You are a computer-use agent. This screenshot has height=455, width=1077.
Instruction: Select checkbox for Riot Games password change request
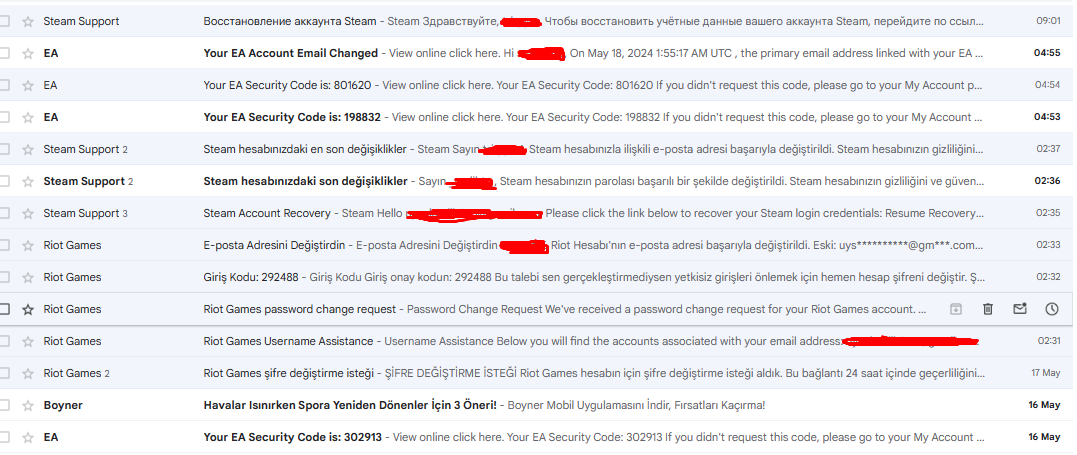pos(5,309)
